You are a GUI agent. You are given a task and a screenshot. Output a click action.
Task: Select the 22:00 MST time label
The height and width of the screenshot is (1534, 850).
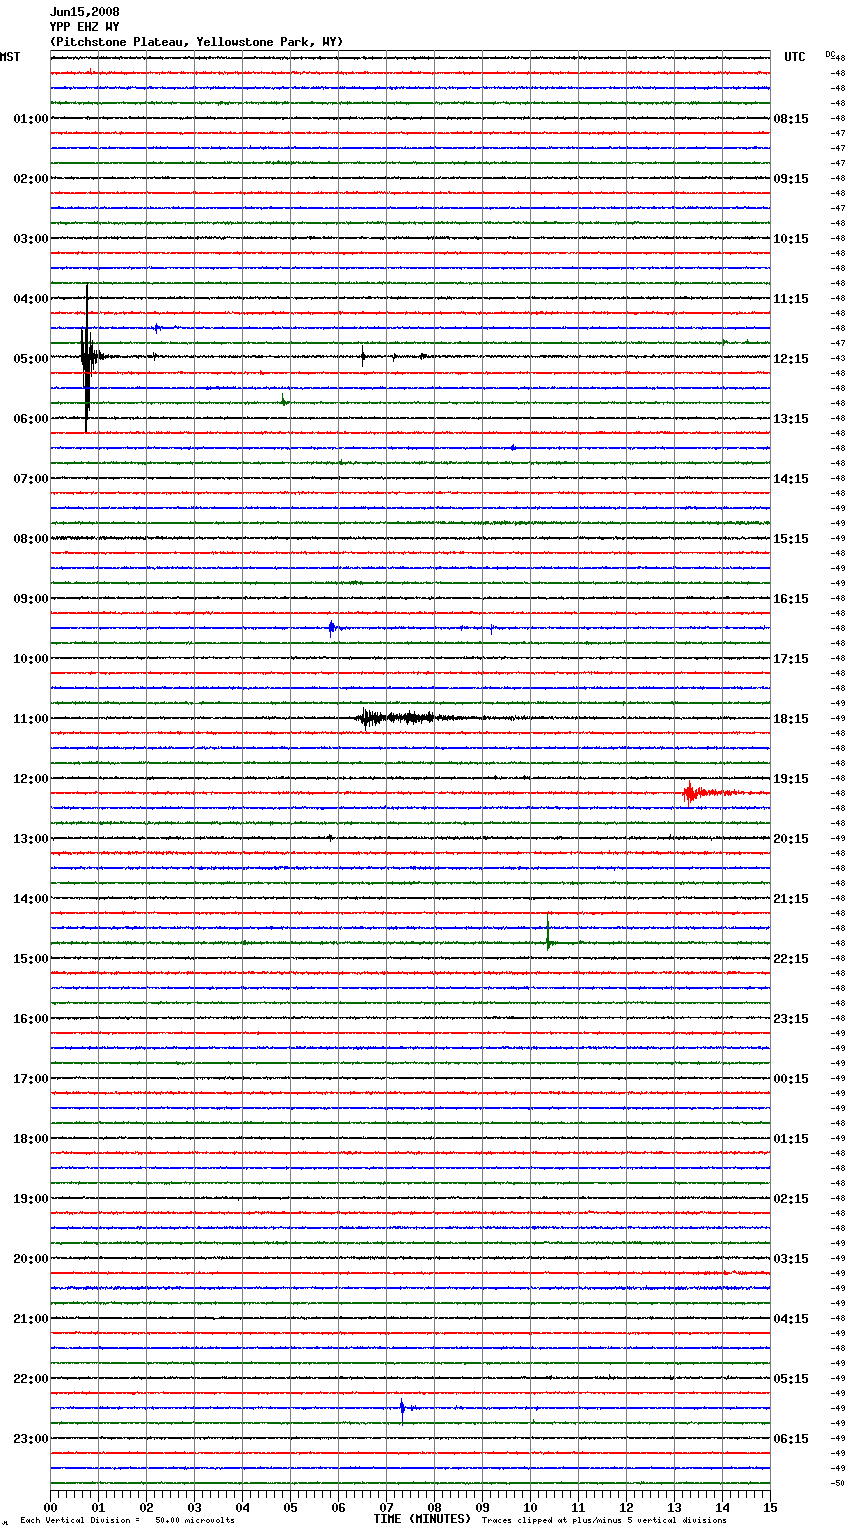31,1379
